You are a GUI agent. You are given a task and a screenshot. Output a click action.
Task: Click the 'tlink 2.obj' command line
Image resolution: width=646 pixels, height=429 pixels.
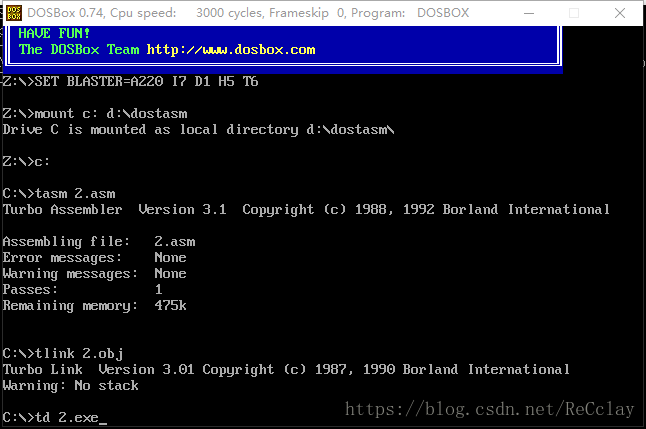pos(63,354)
